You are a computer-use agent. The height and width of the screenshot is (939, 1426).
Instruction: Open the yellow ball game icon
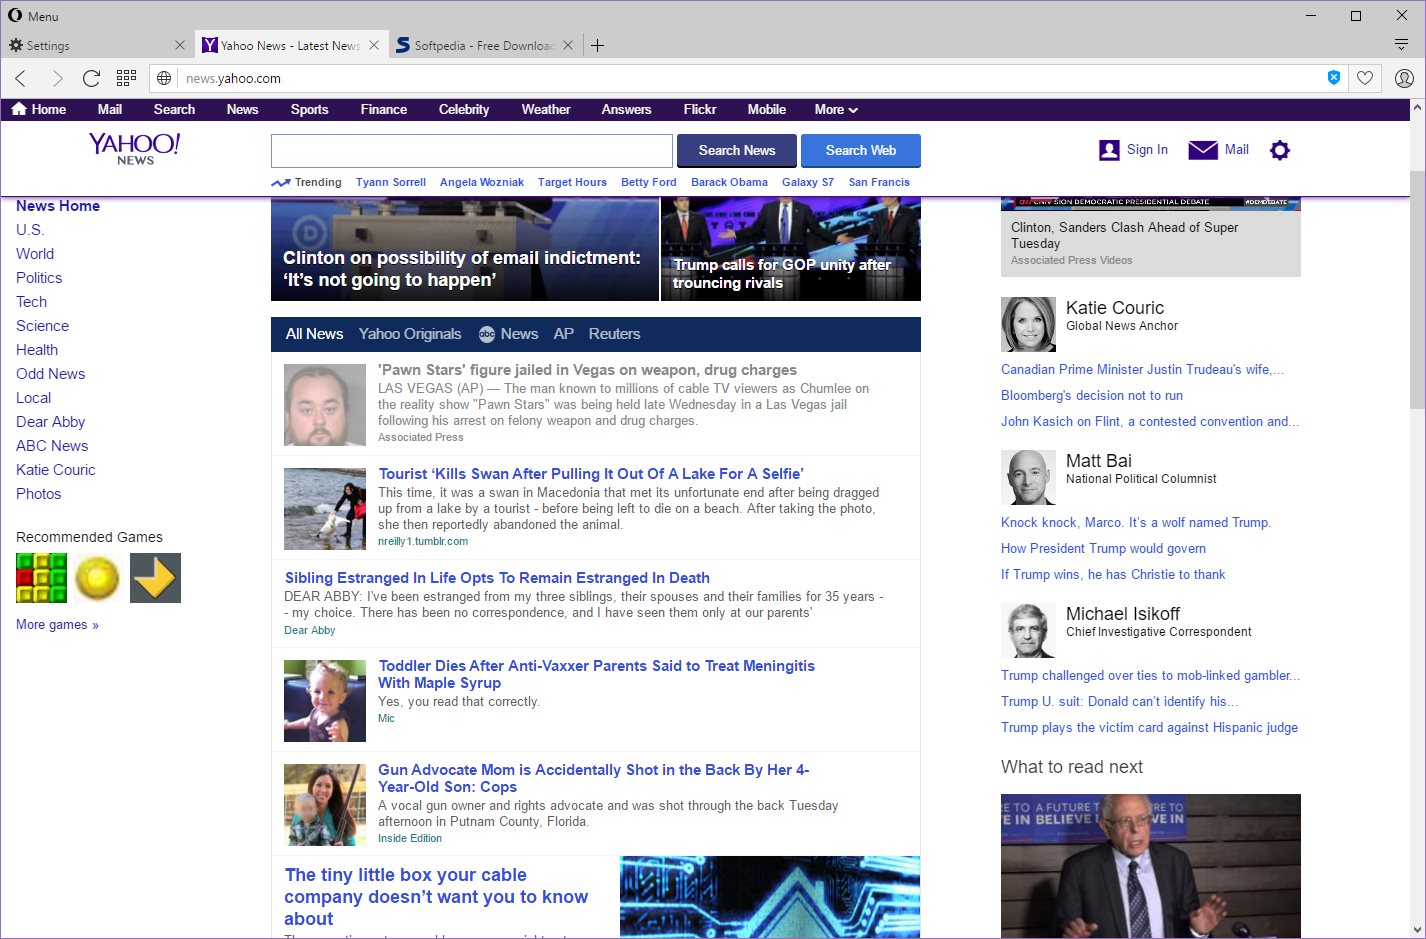98,578
